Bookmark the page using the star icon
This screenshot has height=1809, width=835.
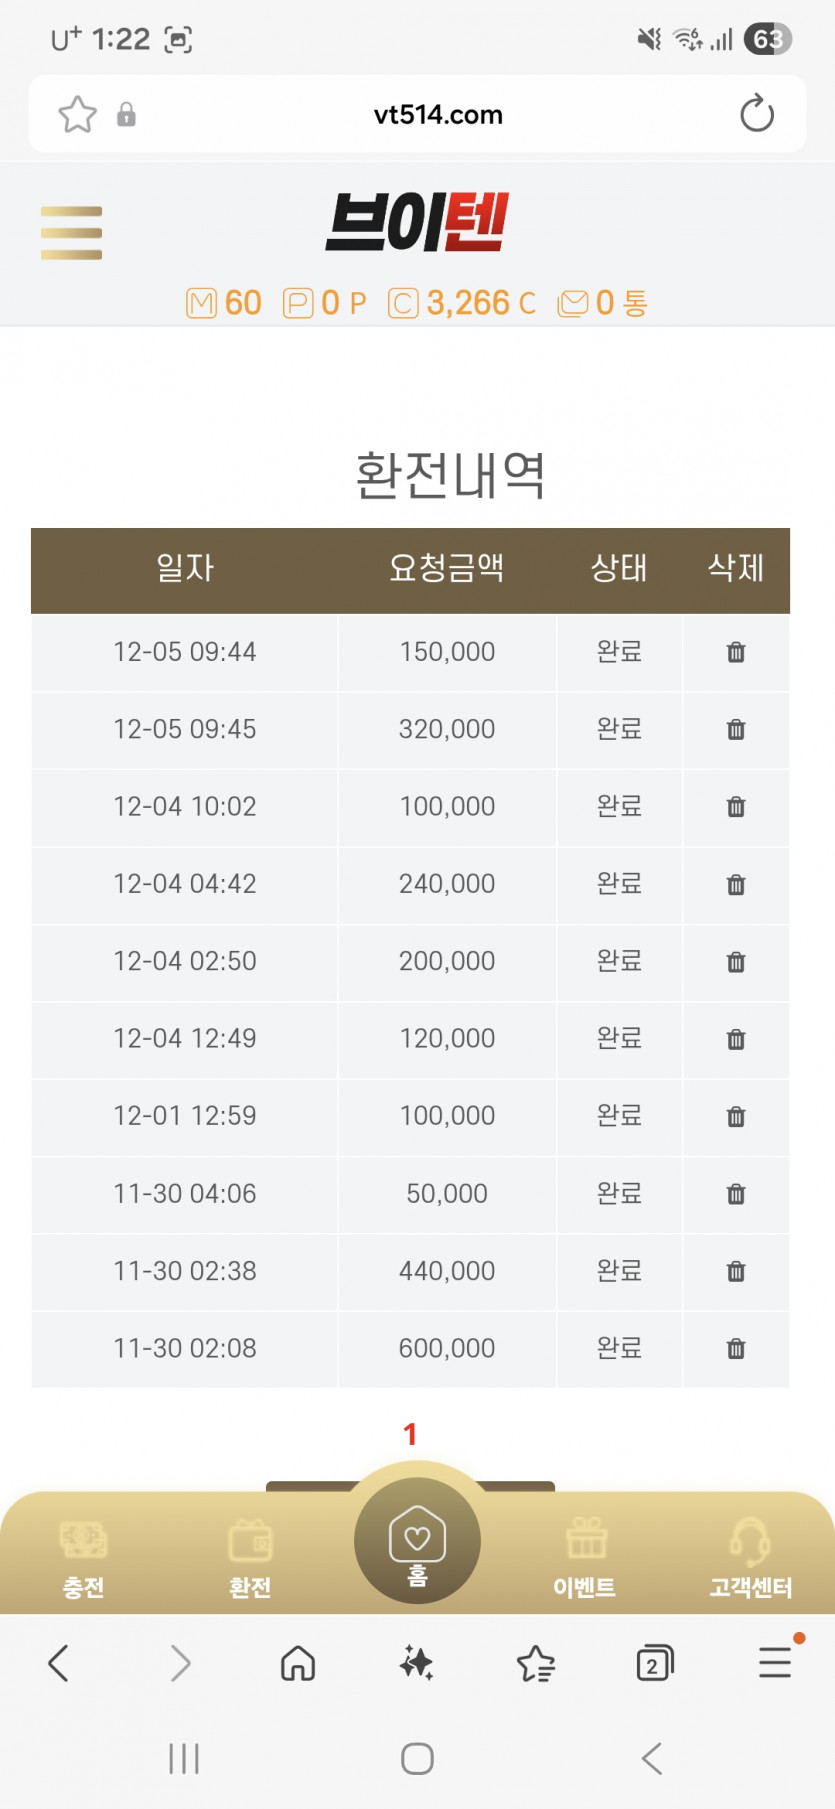pyautogui.click(x=77, y=114)
